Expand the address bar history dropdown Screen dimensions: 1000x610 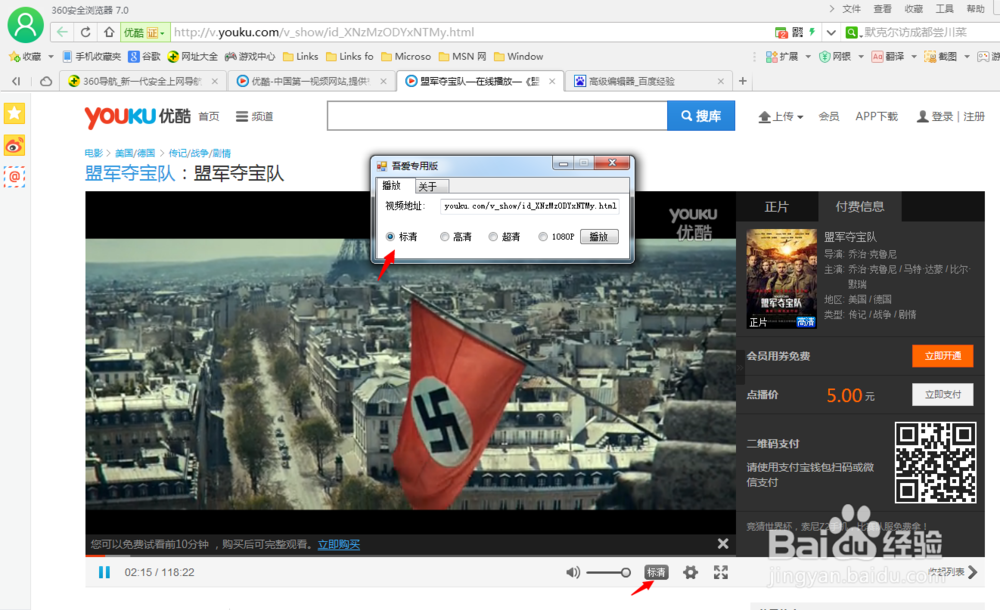(831, 32)
